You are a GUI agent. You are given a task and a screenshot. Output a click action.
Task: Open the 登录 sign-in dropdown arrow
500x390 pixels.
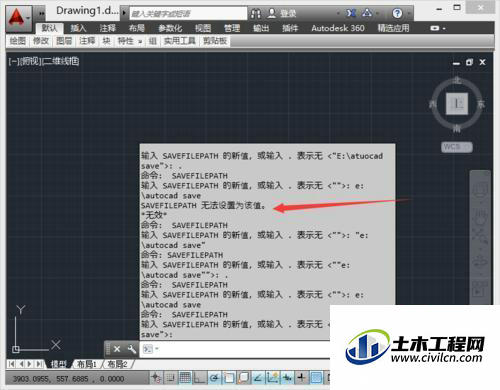tap(338, 13)
